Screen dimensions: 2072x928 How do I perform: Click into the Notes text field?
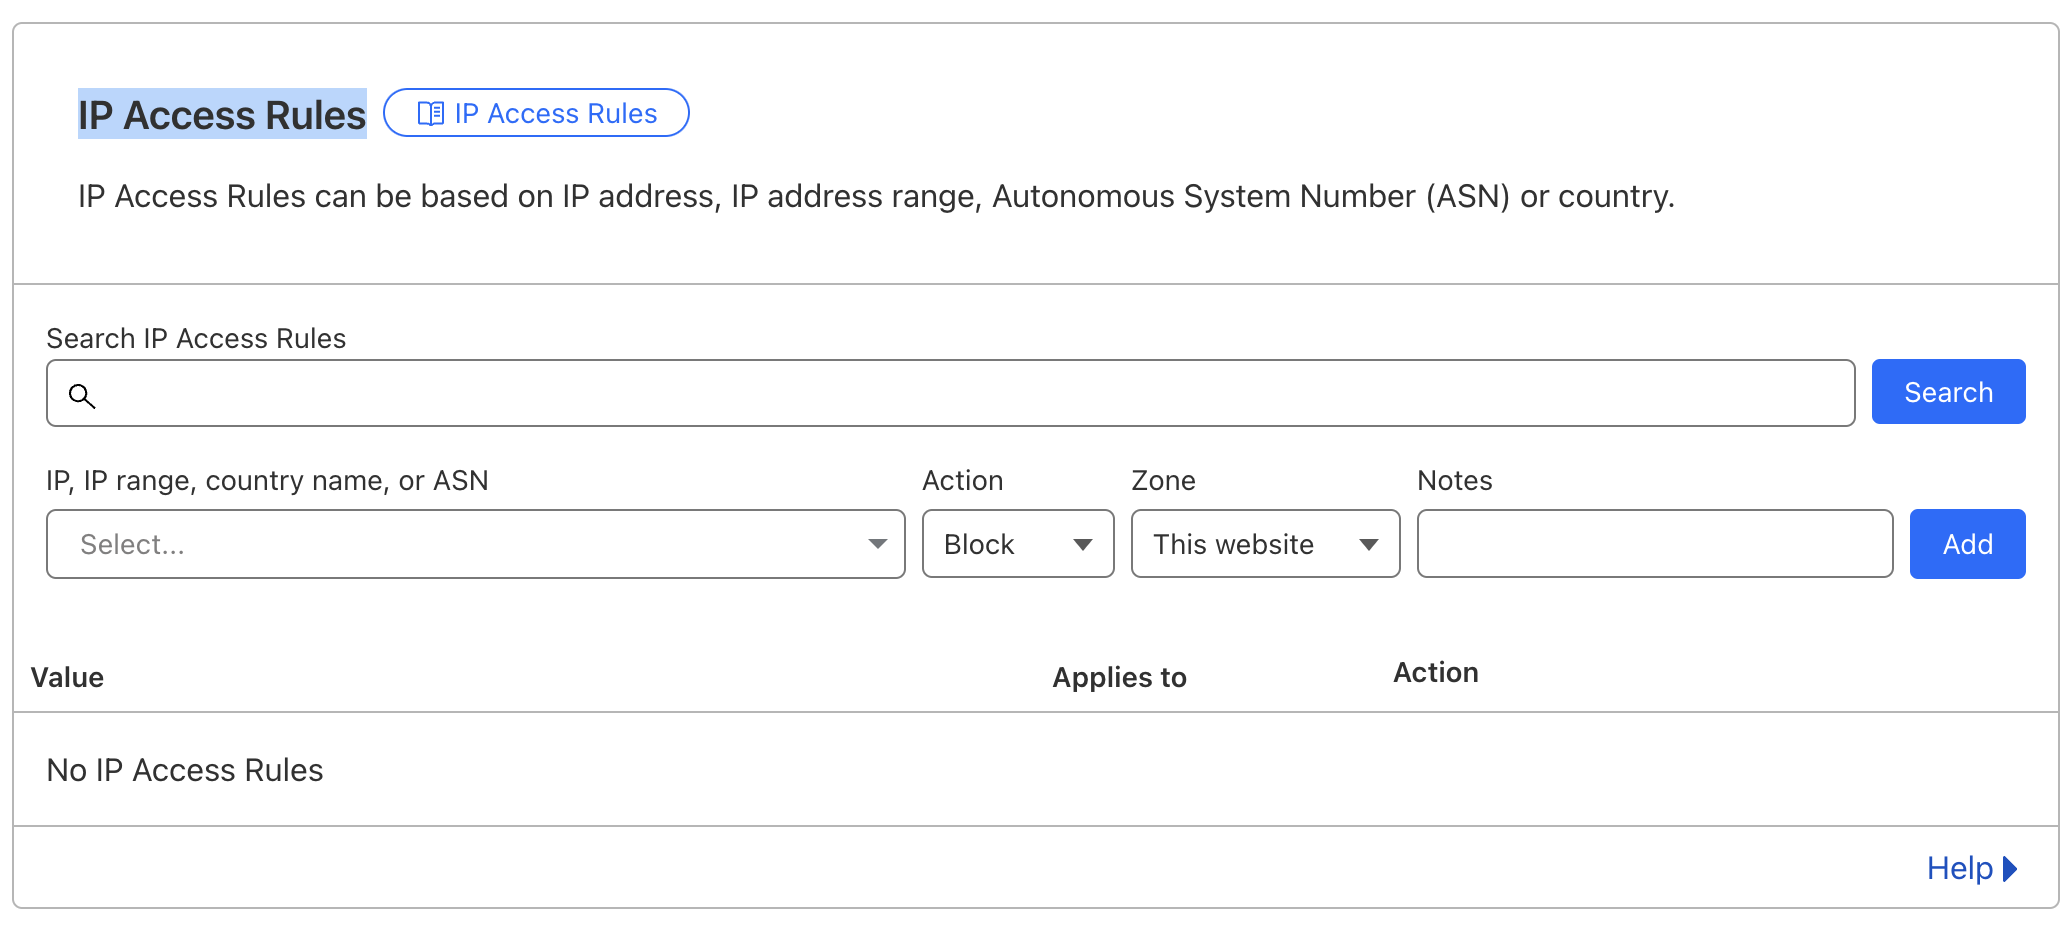1654,544
